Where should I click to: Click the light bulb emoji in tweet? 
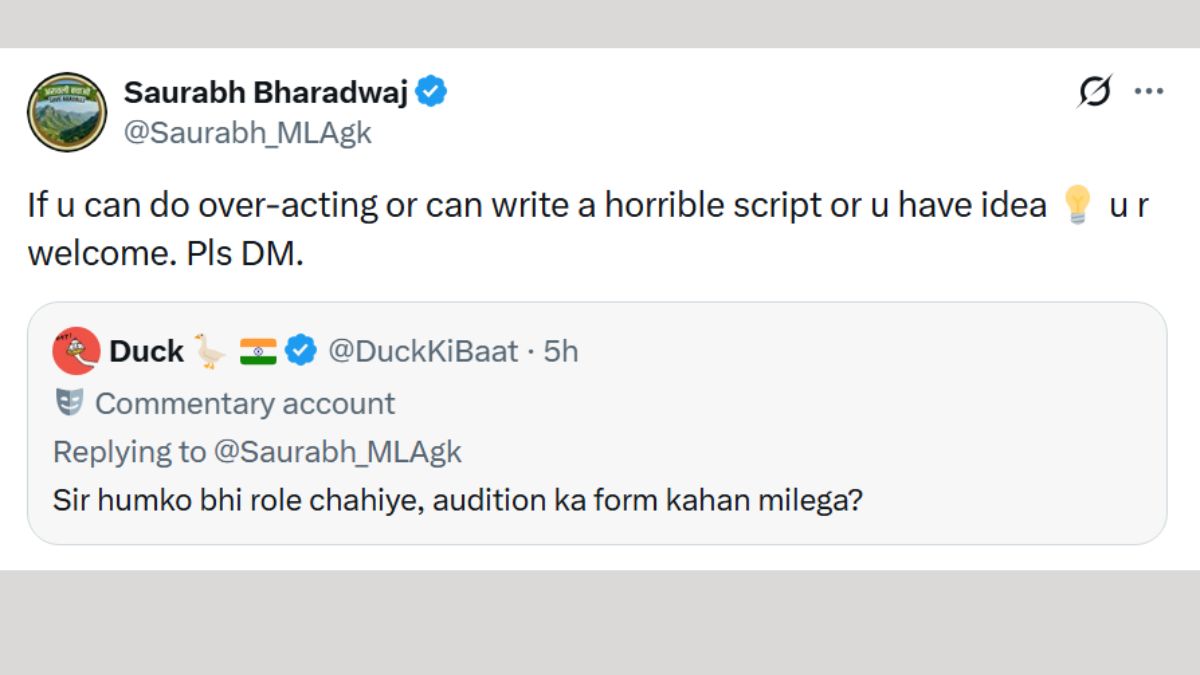1077,206
